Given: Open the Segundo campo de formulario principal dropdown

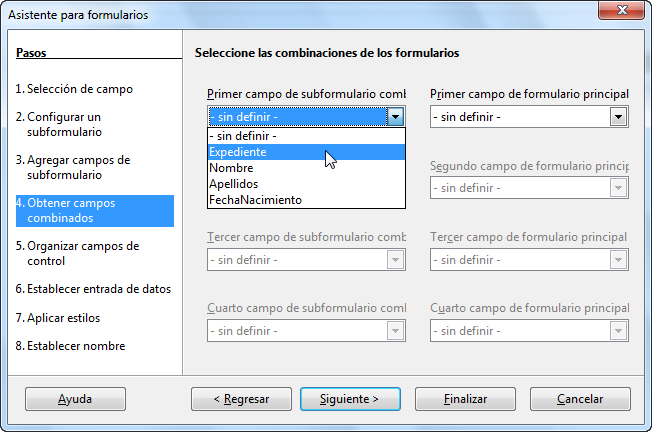Looking at the screenshot, I should coord(529,188).
